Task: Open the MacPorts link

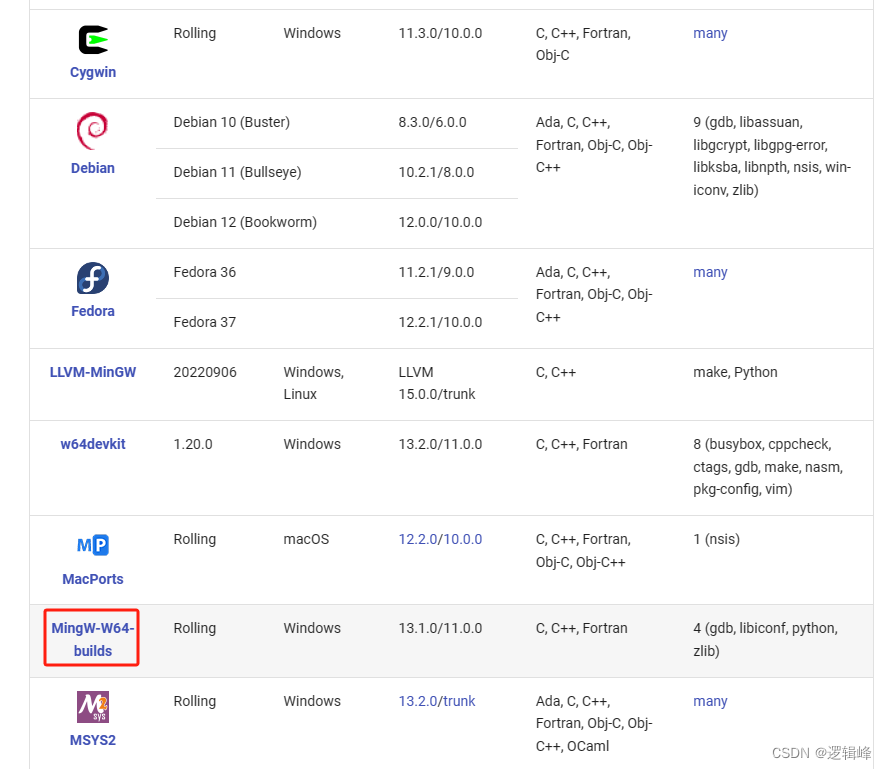Action: coord(93,579)
